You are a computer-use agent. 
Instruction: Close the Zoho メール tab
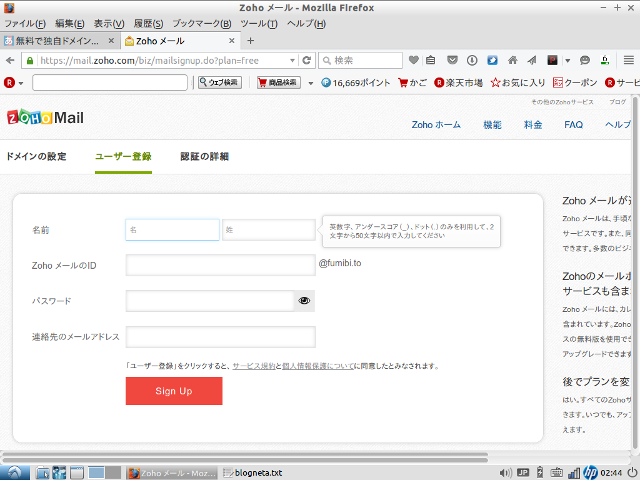tap(231, 41)
